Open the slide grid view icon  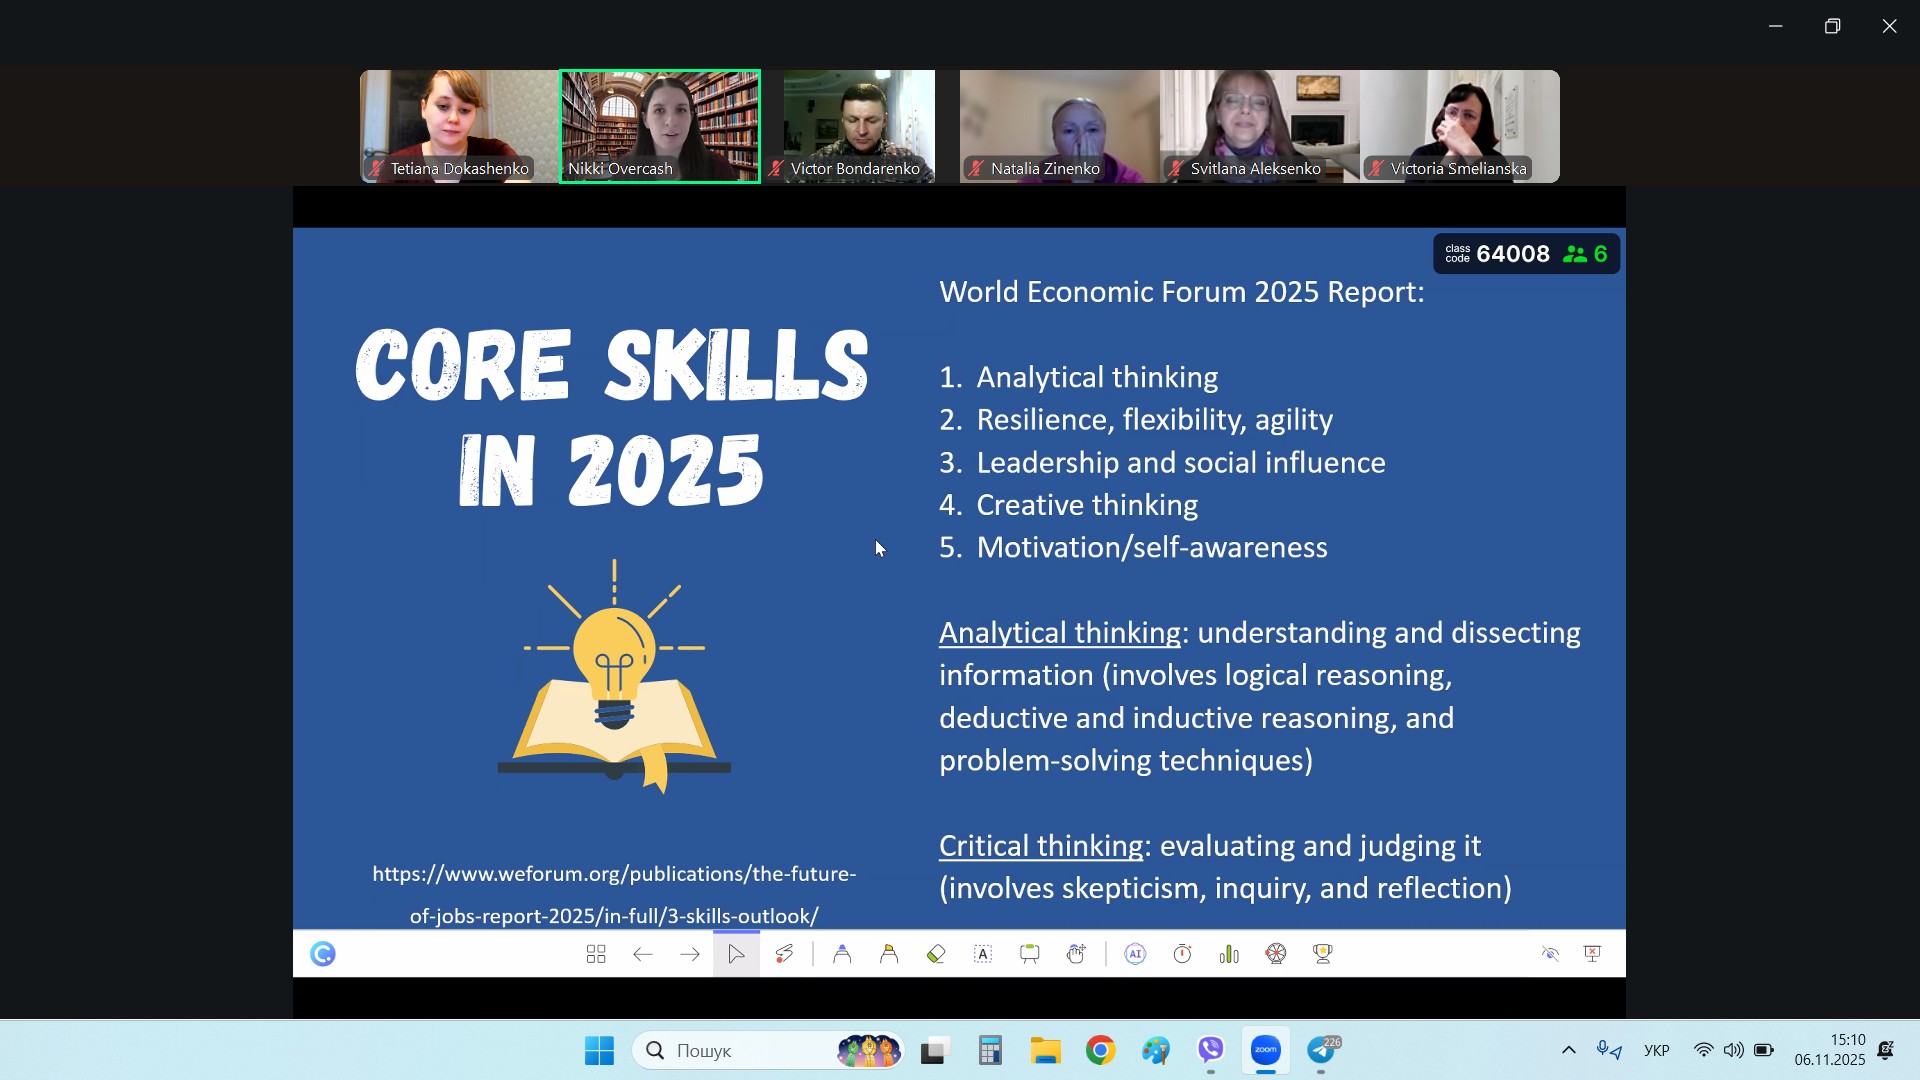coord(596,955)
